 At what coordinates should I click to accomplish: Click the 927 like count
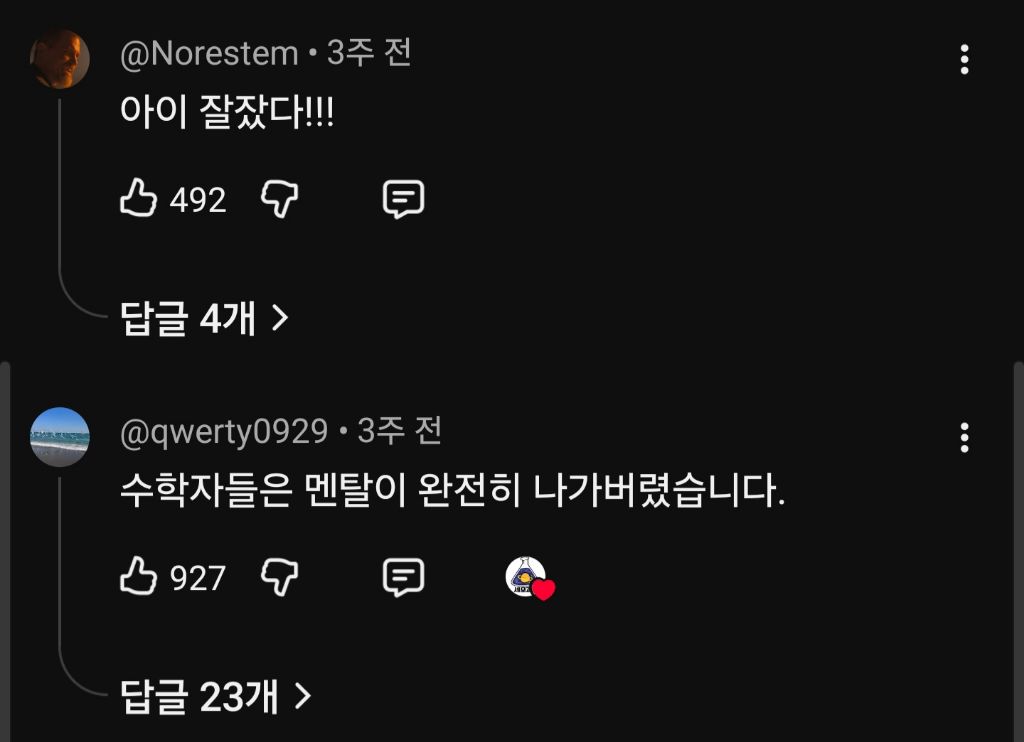(198, 578)
